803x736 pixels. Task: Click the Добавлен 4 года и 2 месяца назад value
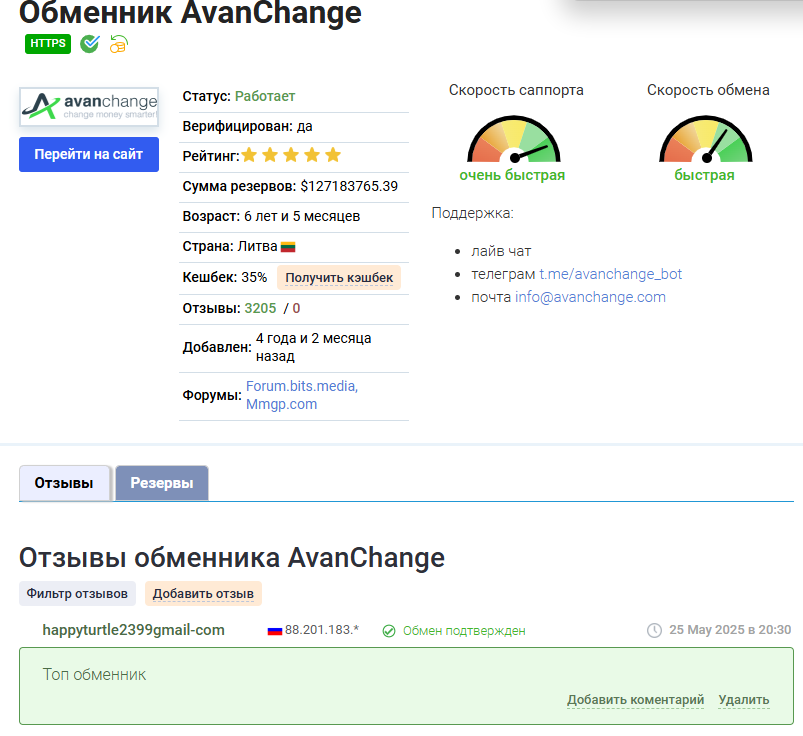point(313,347)
